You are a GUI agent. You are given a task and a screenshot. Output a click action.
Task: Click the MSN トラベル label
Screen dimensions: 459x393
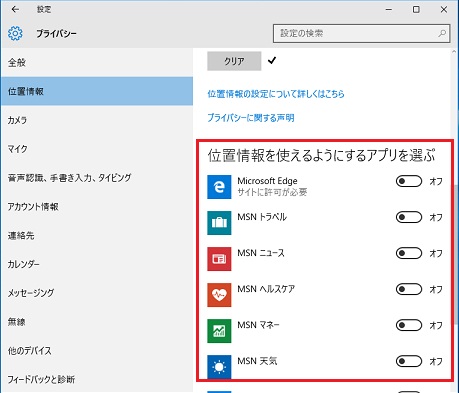coord(262,217)
